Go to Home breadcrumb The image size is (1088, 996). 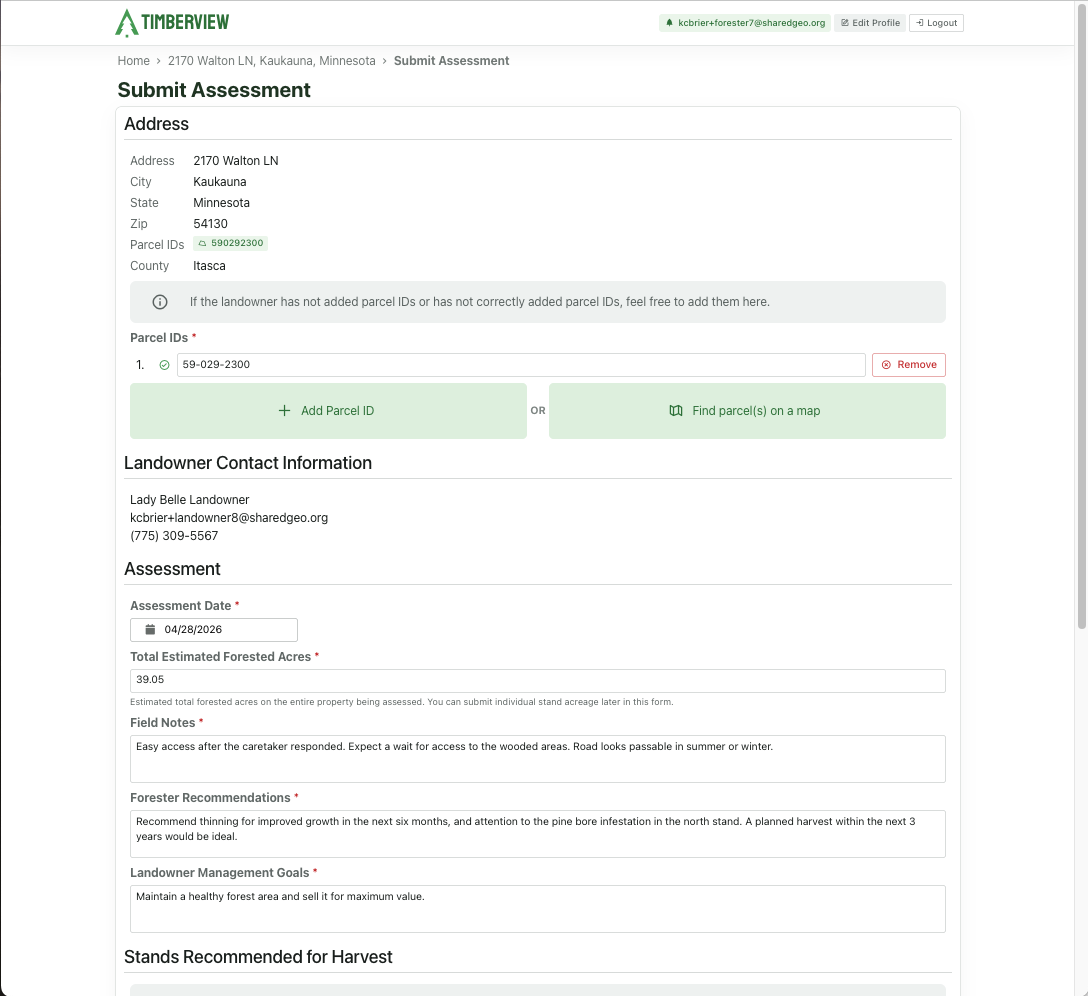[x=133, y=61]
